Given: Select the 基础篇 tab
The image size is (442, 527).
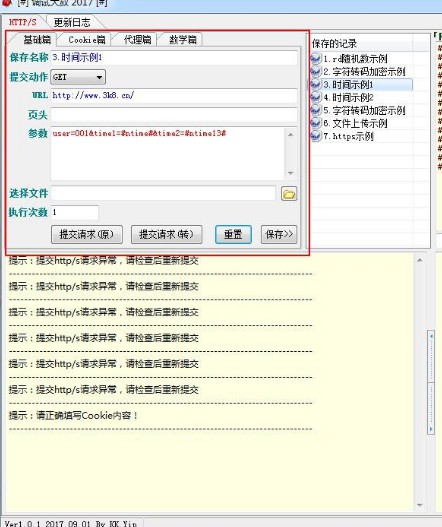Looking at the screenshot, I should (x=37, y=40).
